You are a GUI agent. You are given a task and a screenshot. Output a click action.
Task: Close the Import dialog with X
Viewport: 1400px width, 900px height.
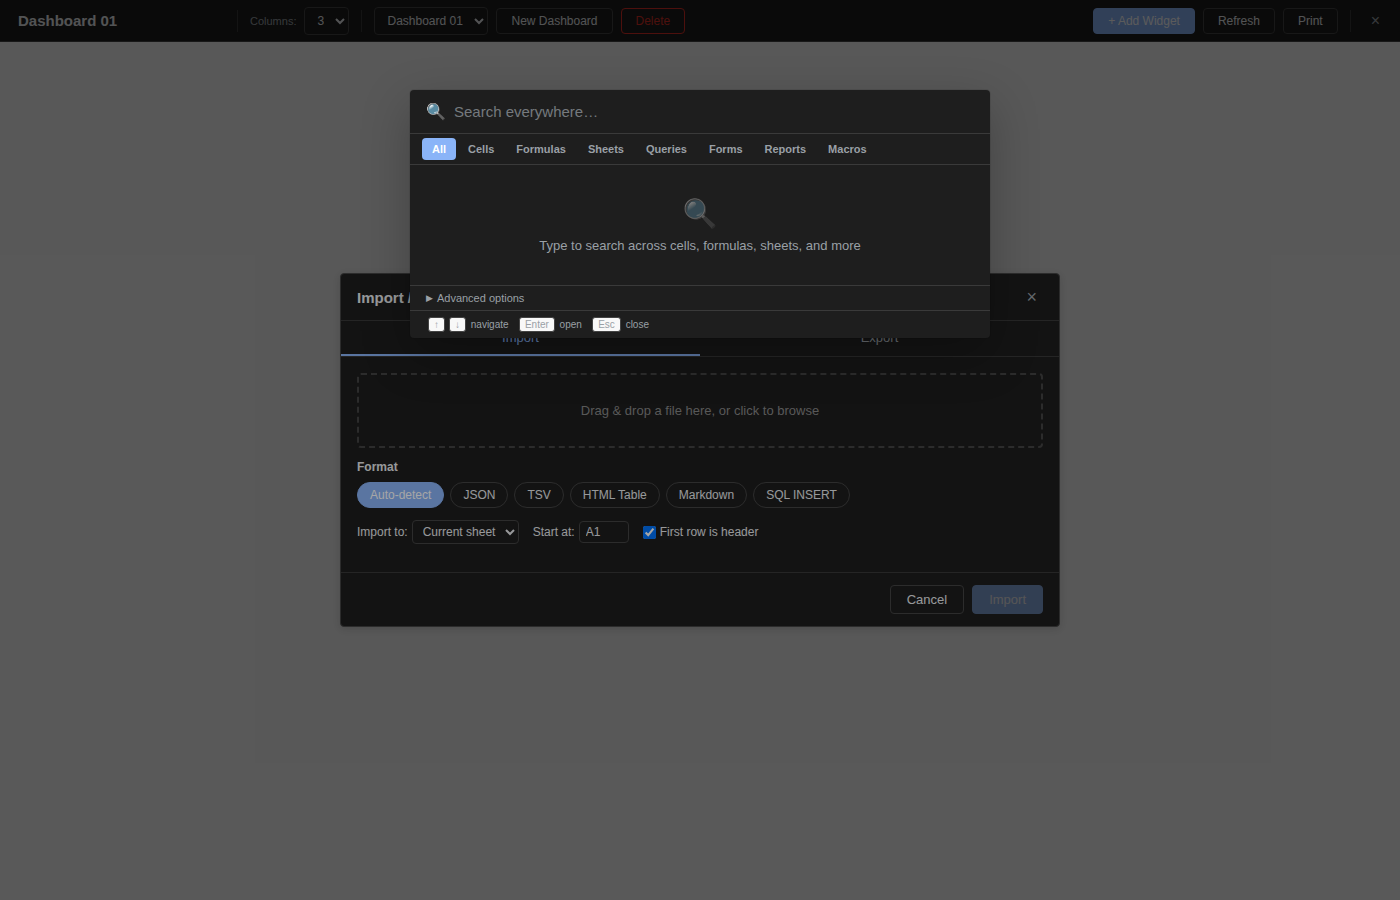(1032, 297)
